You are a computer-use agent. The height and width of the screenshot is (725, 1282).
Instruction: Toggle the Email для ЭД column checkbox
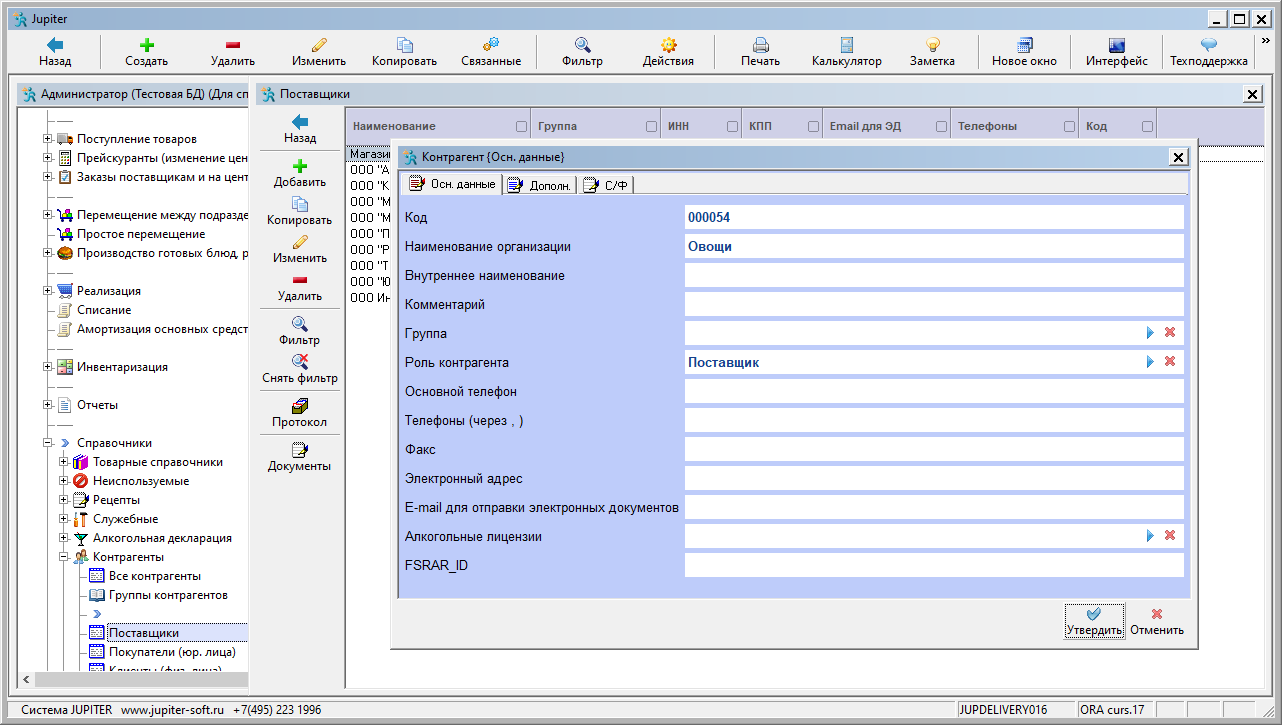942,127
